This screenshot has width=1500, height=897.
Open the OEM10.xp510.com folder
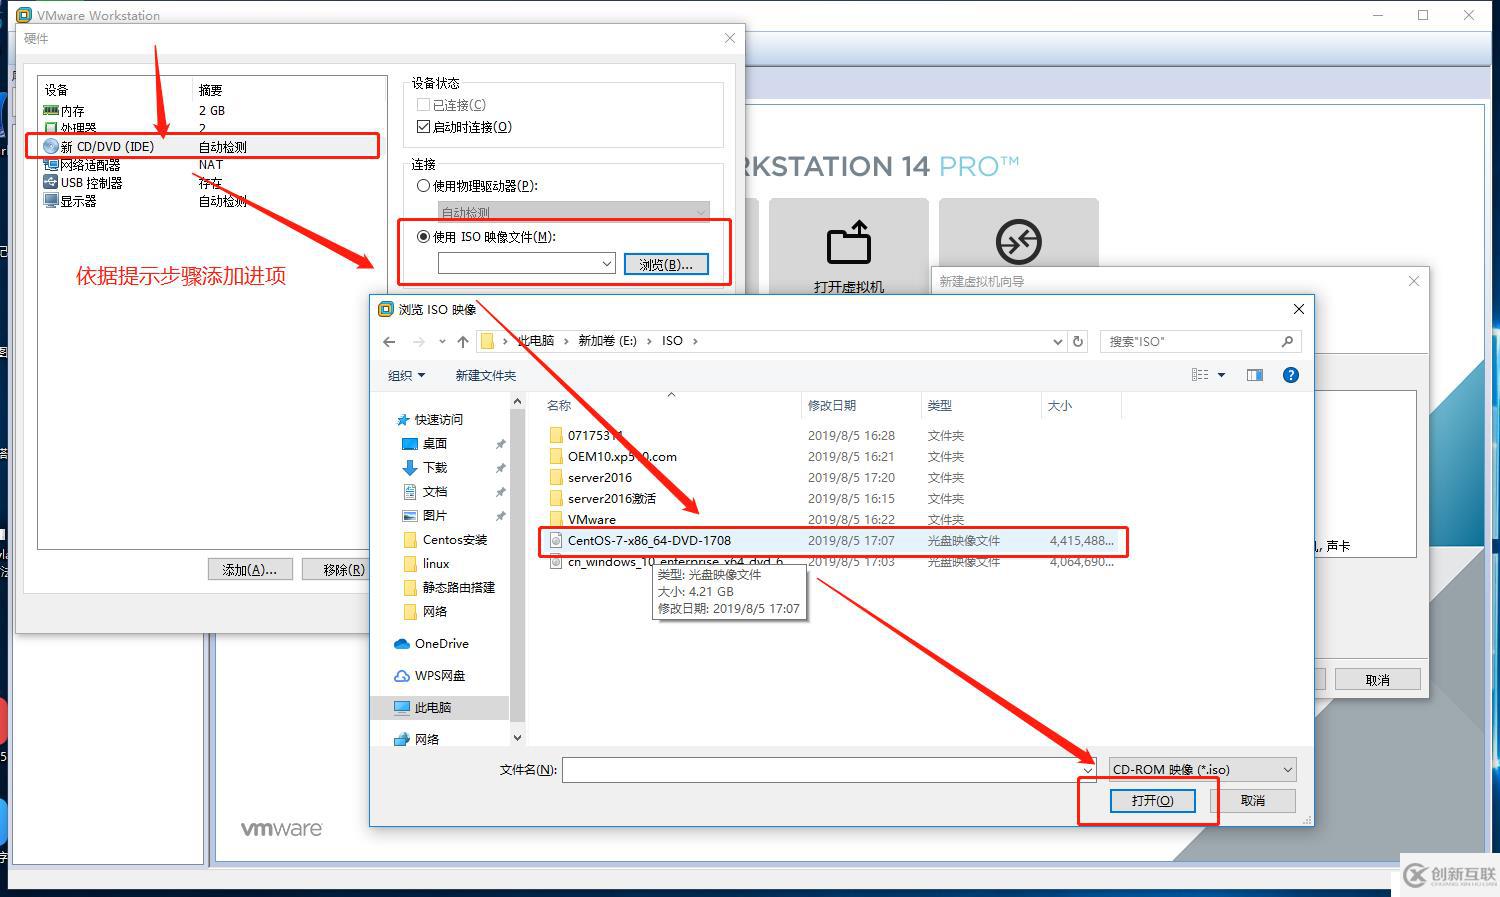(x=613, y=456)
